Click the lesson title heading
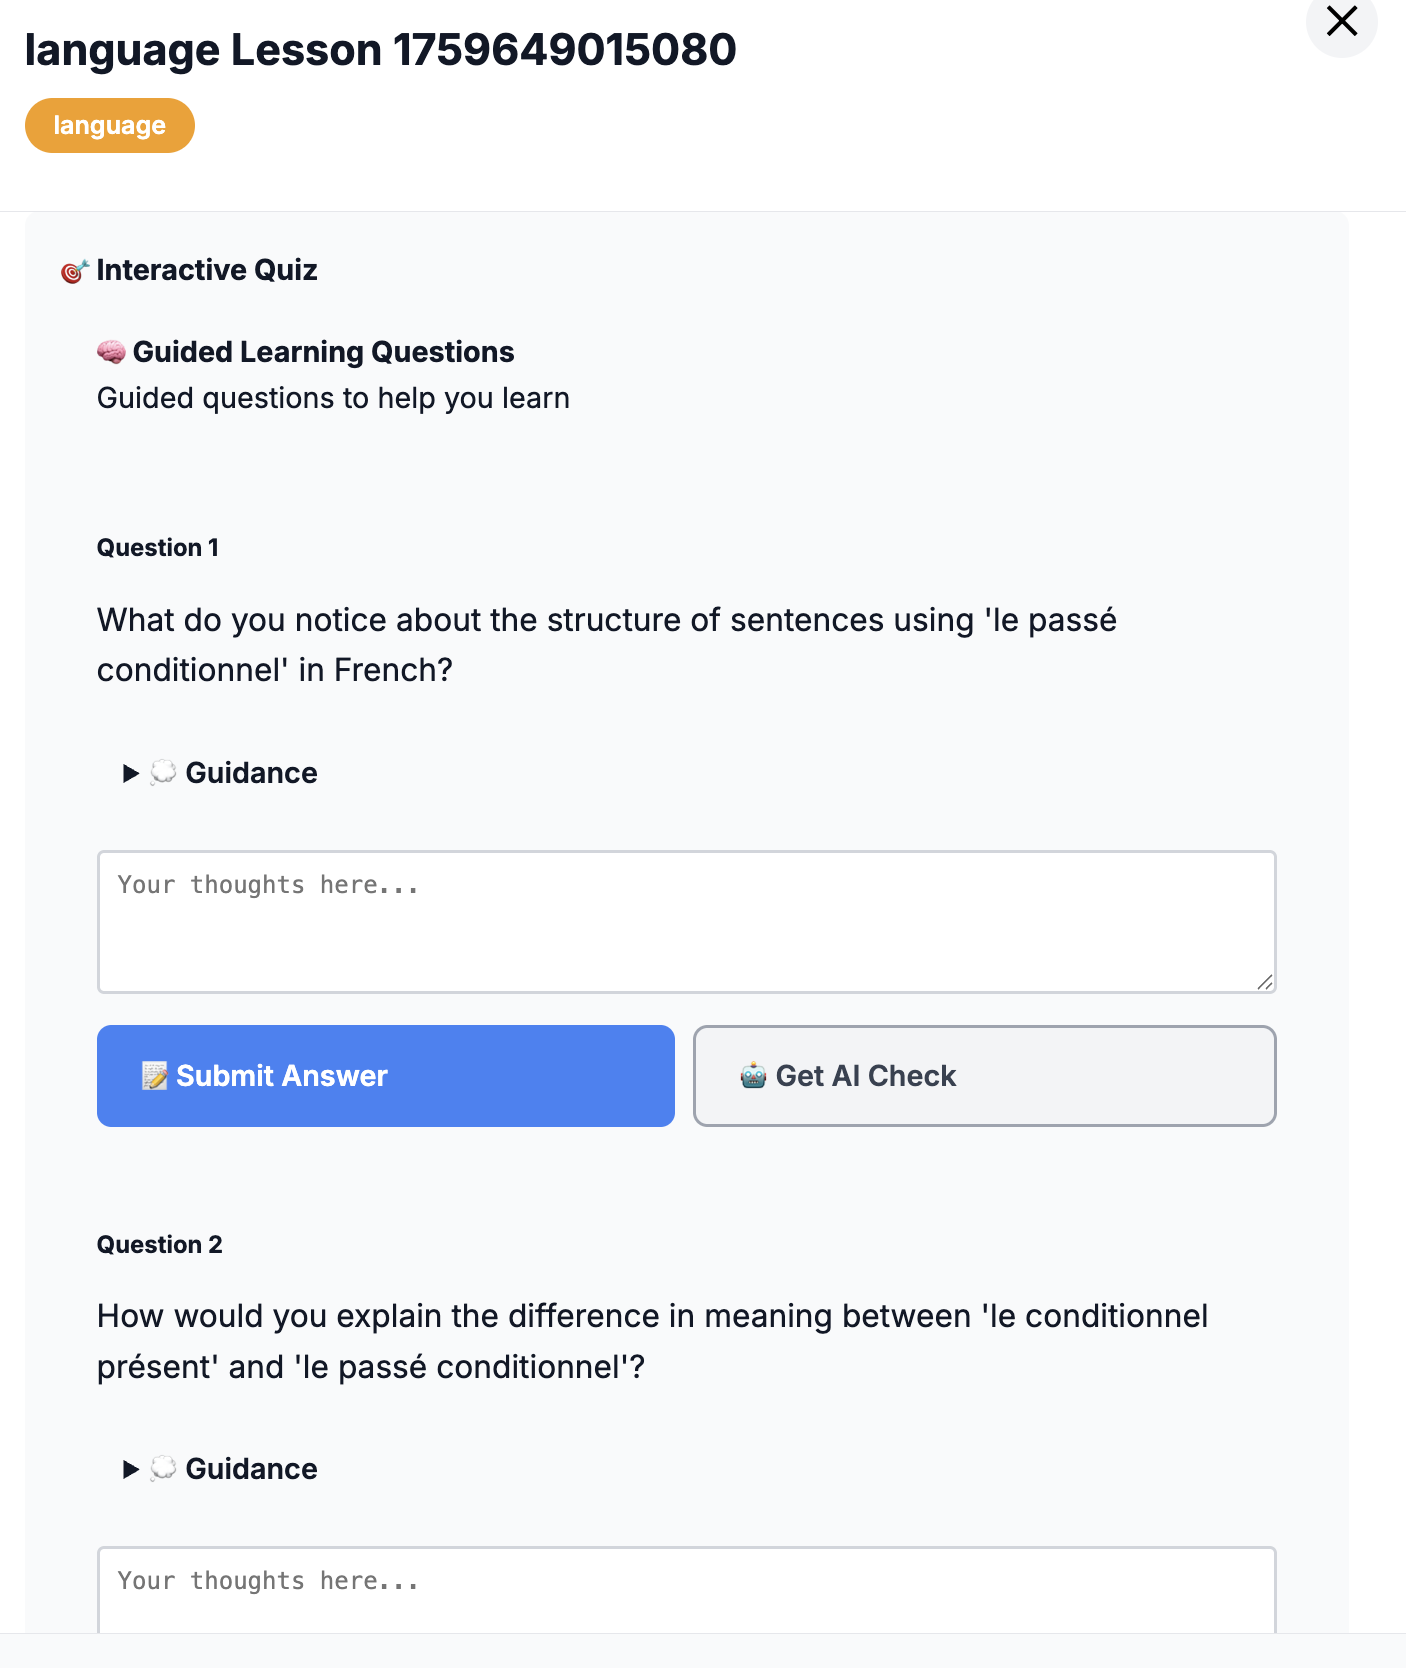 coord(381,50)
